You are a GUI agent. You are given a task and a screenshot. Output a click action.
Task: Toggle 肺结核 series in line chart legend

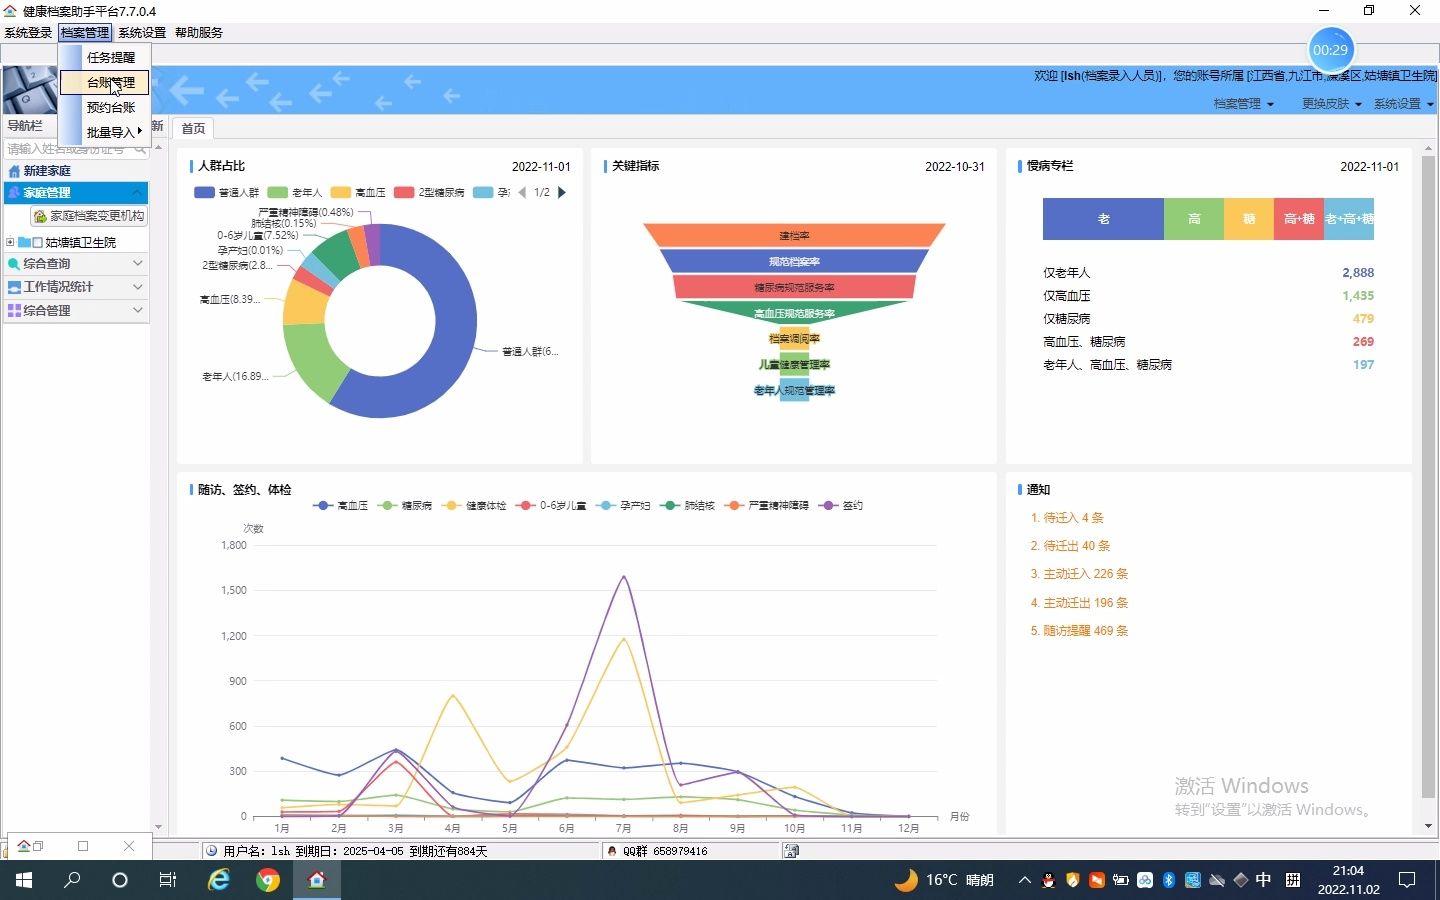(688, 506)
